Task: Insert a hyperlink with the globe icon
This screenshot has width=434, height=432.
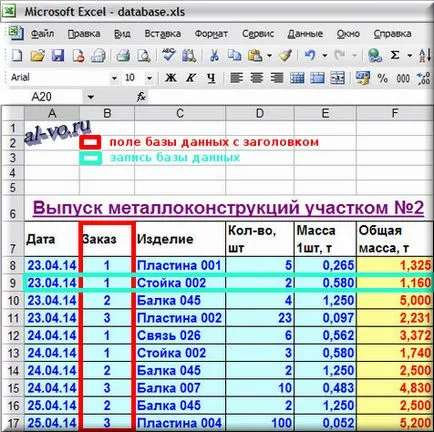Action: click(375, 55)
